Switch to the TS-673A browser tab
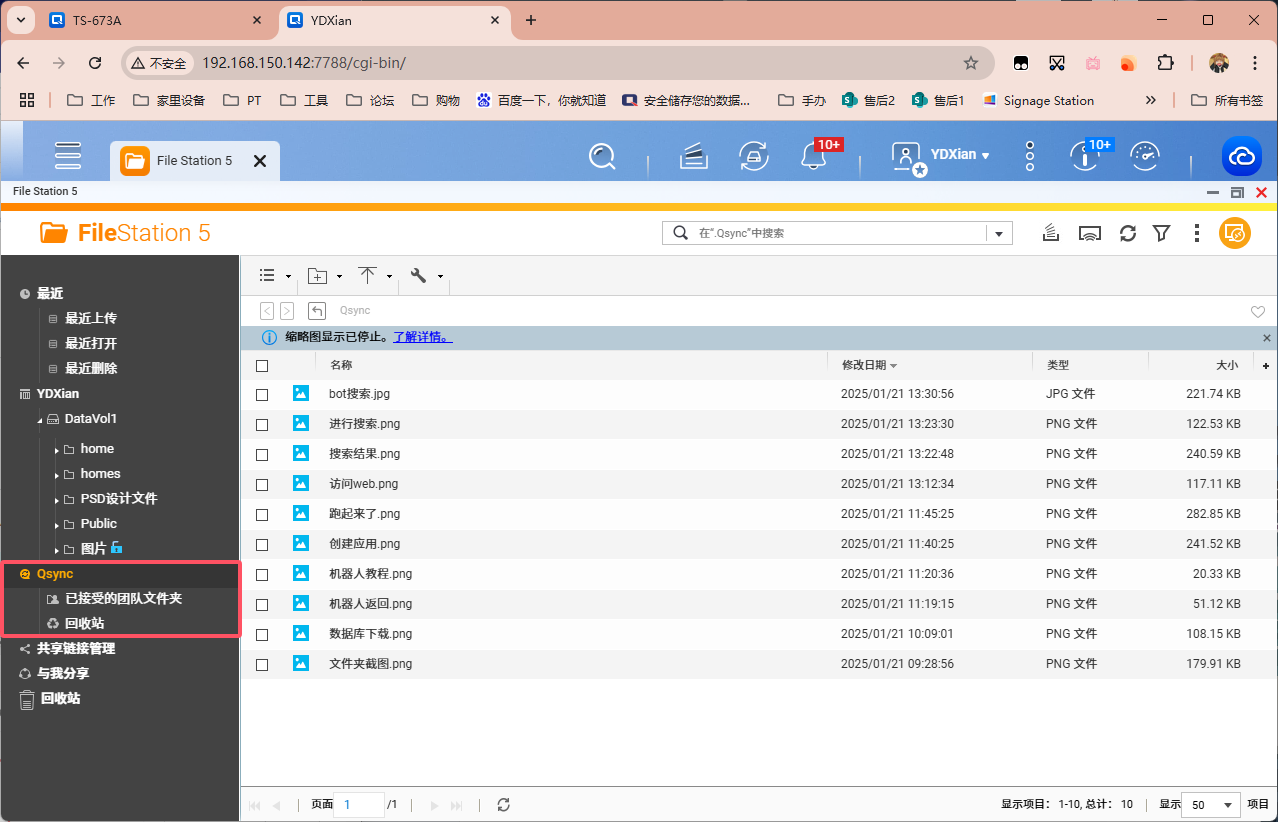The width and height of the screenshot is (1278, 822). (x=155, y=20)
